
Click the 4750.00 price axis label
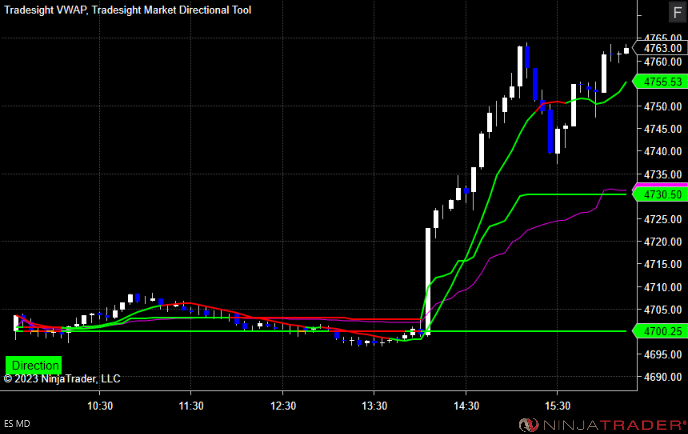point(663,107)
